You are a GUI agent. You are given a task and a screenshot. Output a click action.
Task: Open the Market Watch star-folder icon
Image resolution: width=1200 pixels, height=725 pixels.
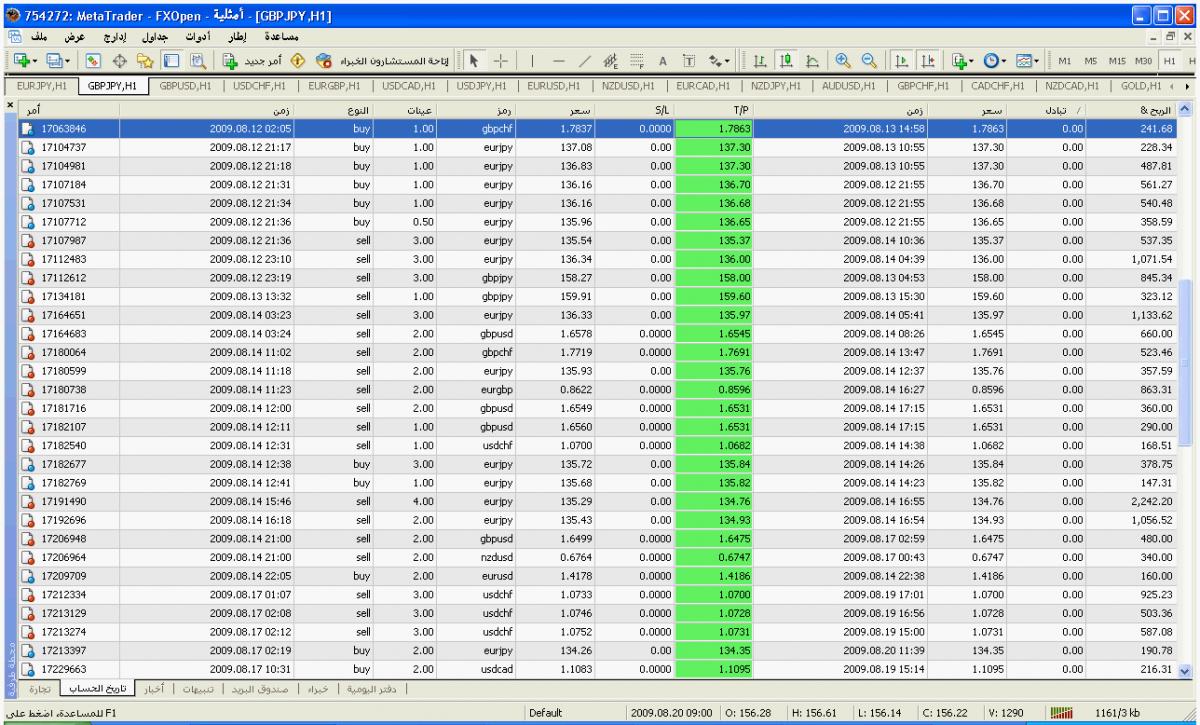pos(143,59)
